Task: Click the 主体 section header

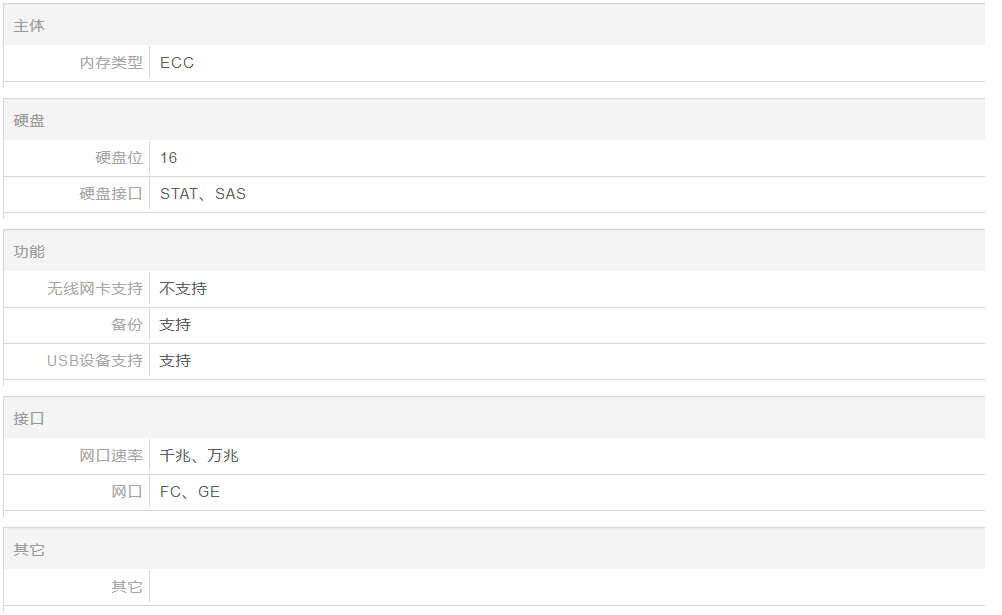Action: tap(29, 26)
